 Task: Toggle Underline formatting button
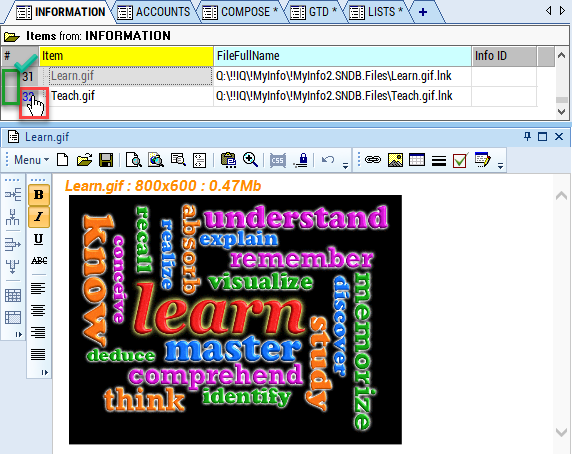pyautogui.click(x=39, y=239)
